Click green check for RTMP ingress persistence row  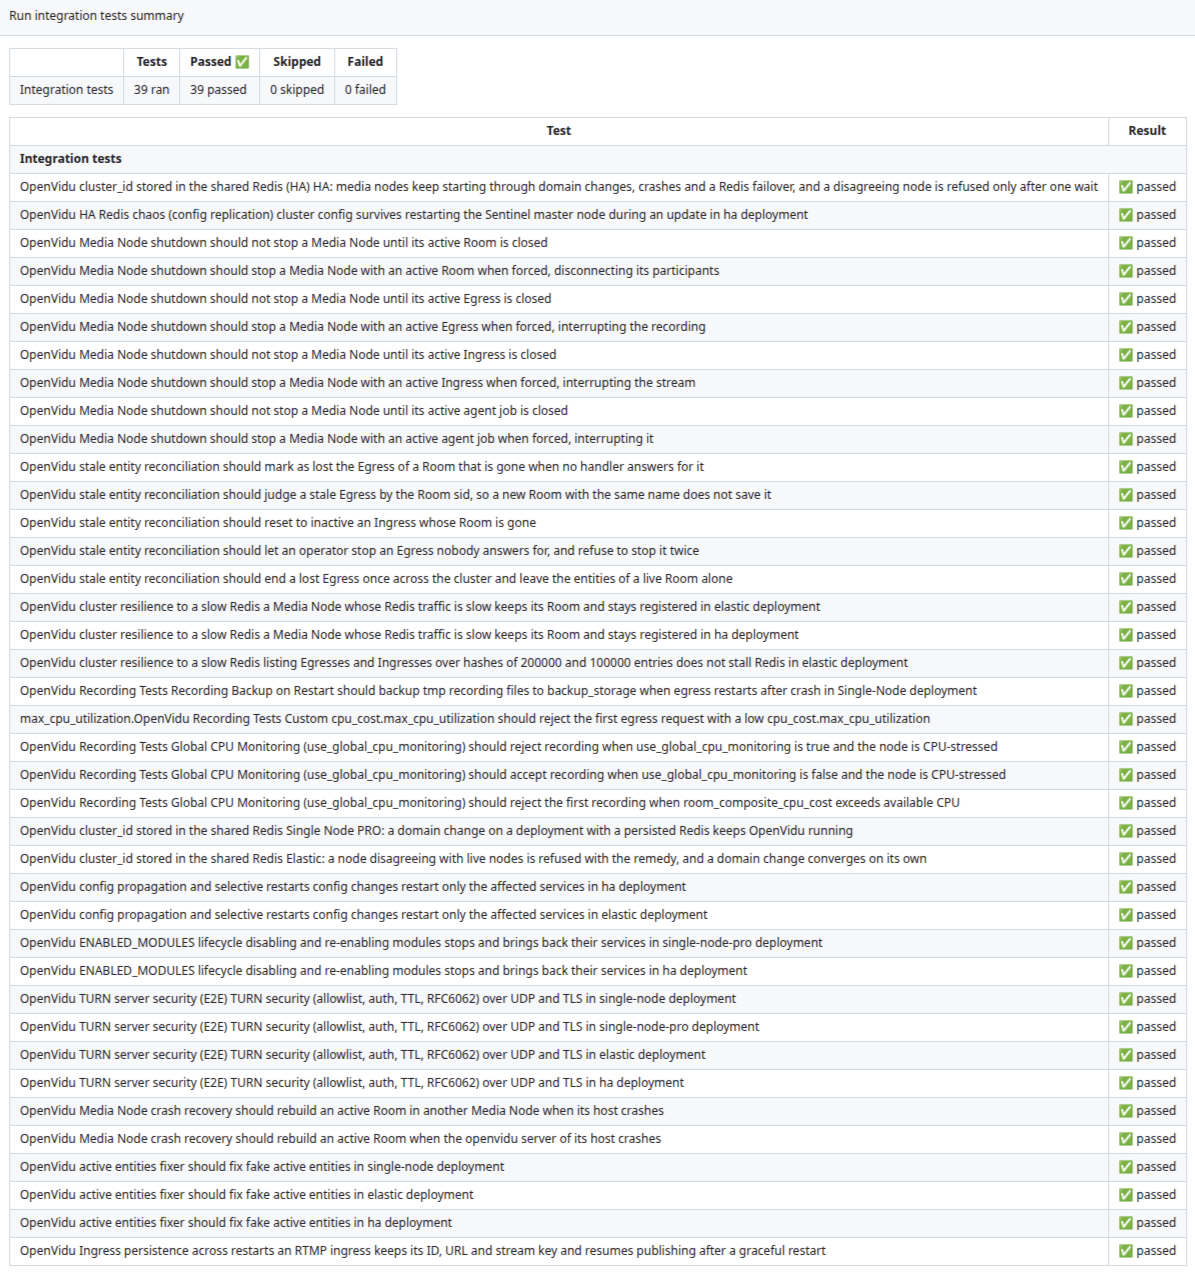coord(1126,1251)
